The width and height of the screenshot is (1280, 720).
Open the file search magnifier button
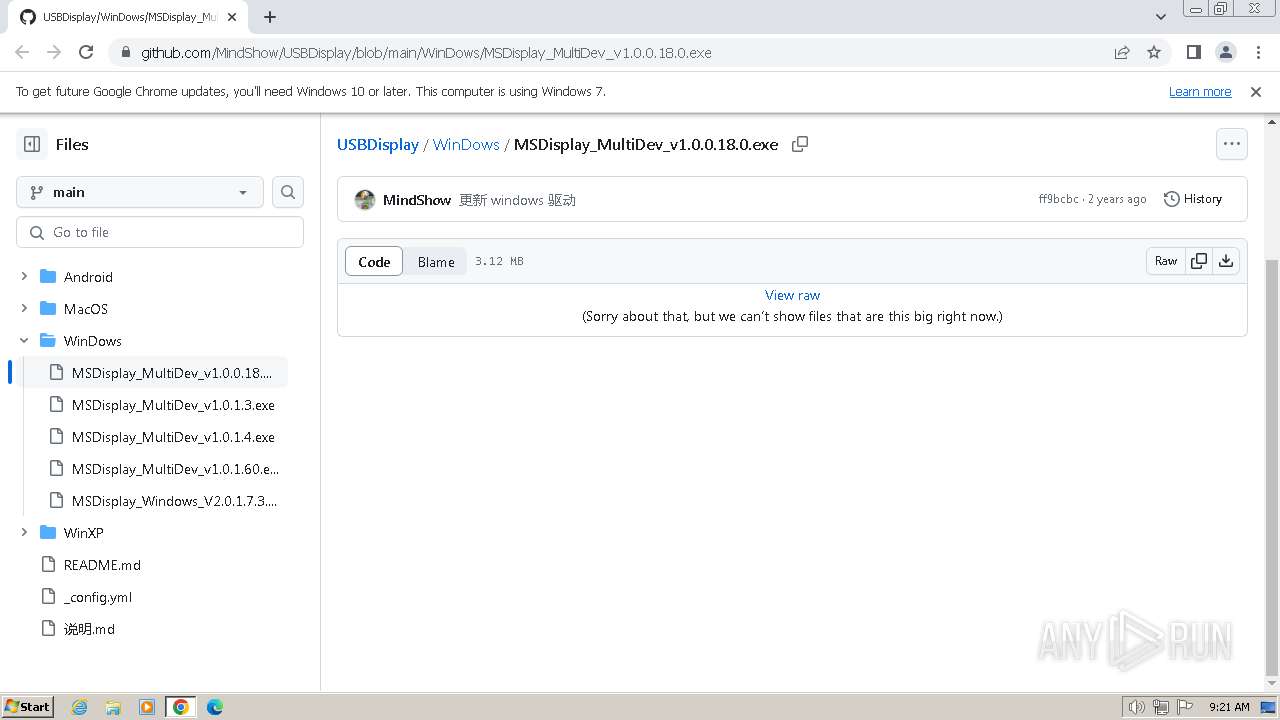288,192
